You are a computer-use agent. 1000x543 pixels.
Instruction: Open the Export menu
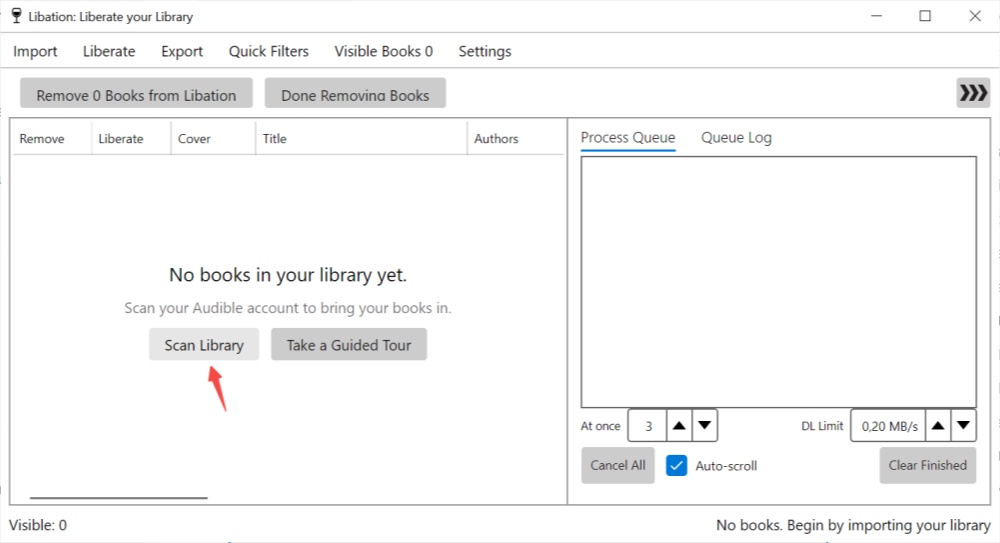pyautogui.click(x=182, y=51)
